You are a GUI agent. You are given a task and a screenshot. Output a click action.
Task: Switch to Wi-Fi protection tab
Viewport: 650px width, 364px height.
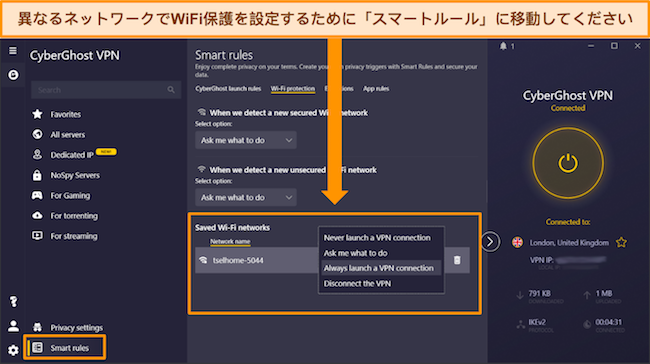[x=293, y=89]
